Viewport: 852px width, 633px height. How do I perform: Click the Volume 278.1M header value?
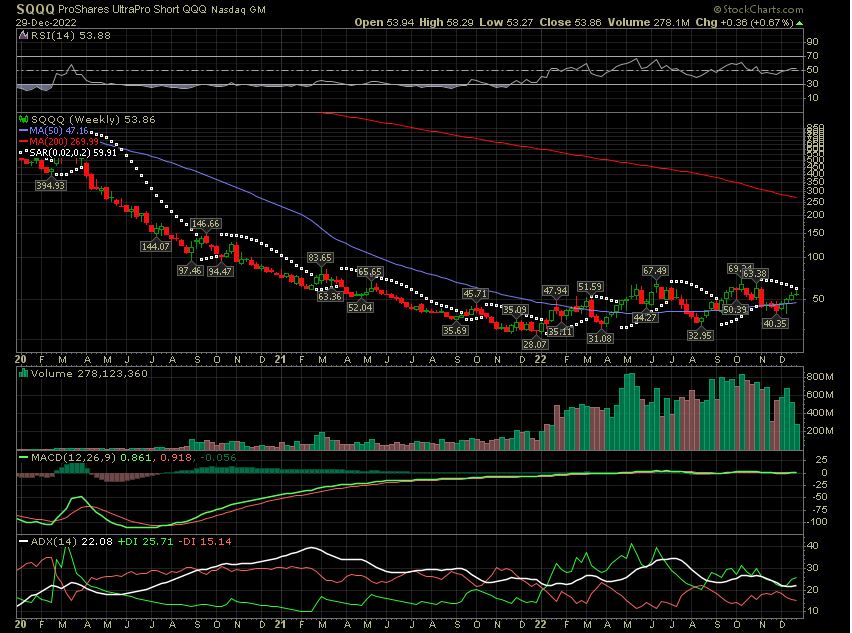tap(649, 23)
